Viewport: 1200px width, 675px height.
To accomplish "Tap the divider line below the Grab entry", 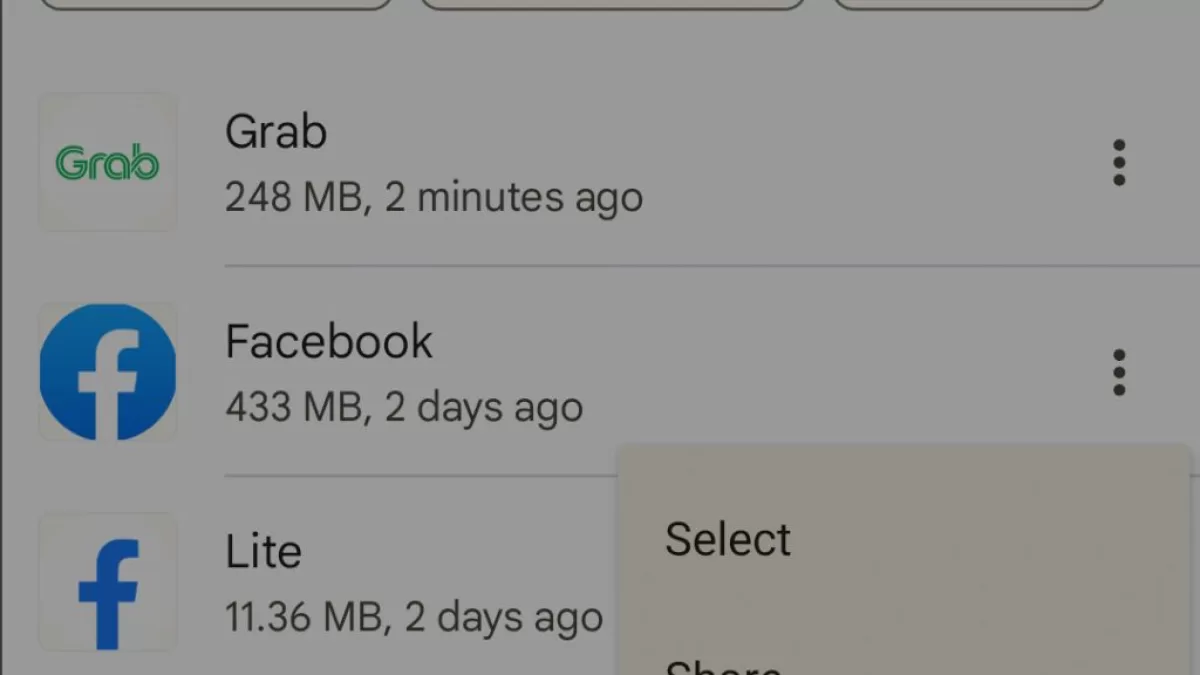I will coord(700,266).
